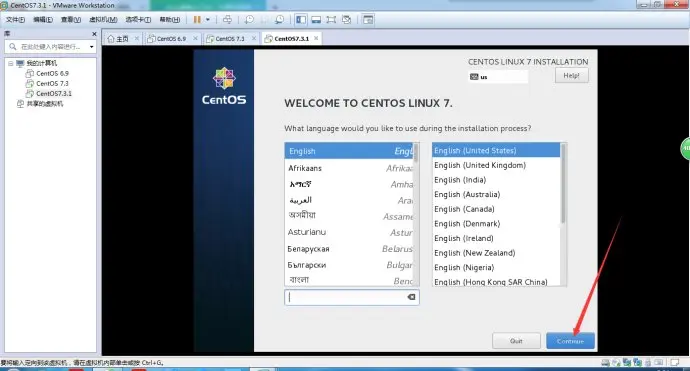Open the 编辑(E) menu
This screenshot has width=690, height=371.
[43, 19]
